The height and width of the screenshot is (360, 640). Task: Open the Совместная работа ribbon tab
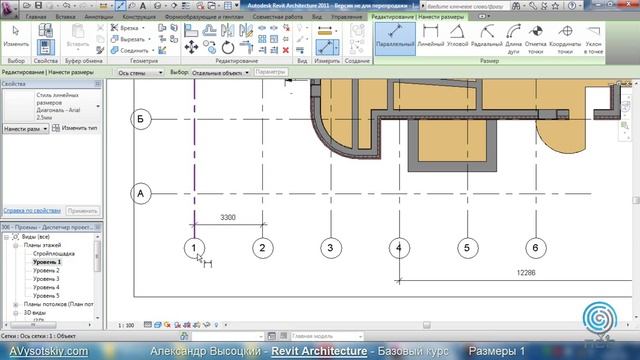click(x=278, y=17)
